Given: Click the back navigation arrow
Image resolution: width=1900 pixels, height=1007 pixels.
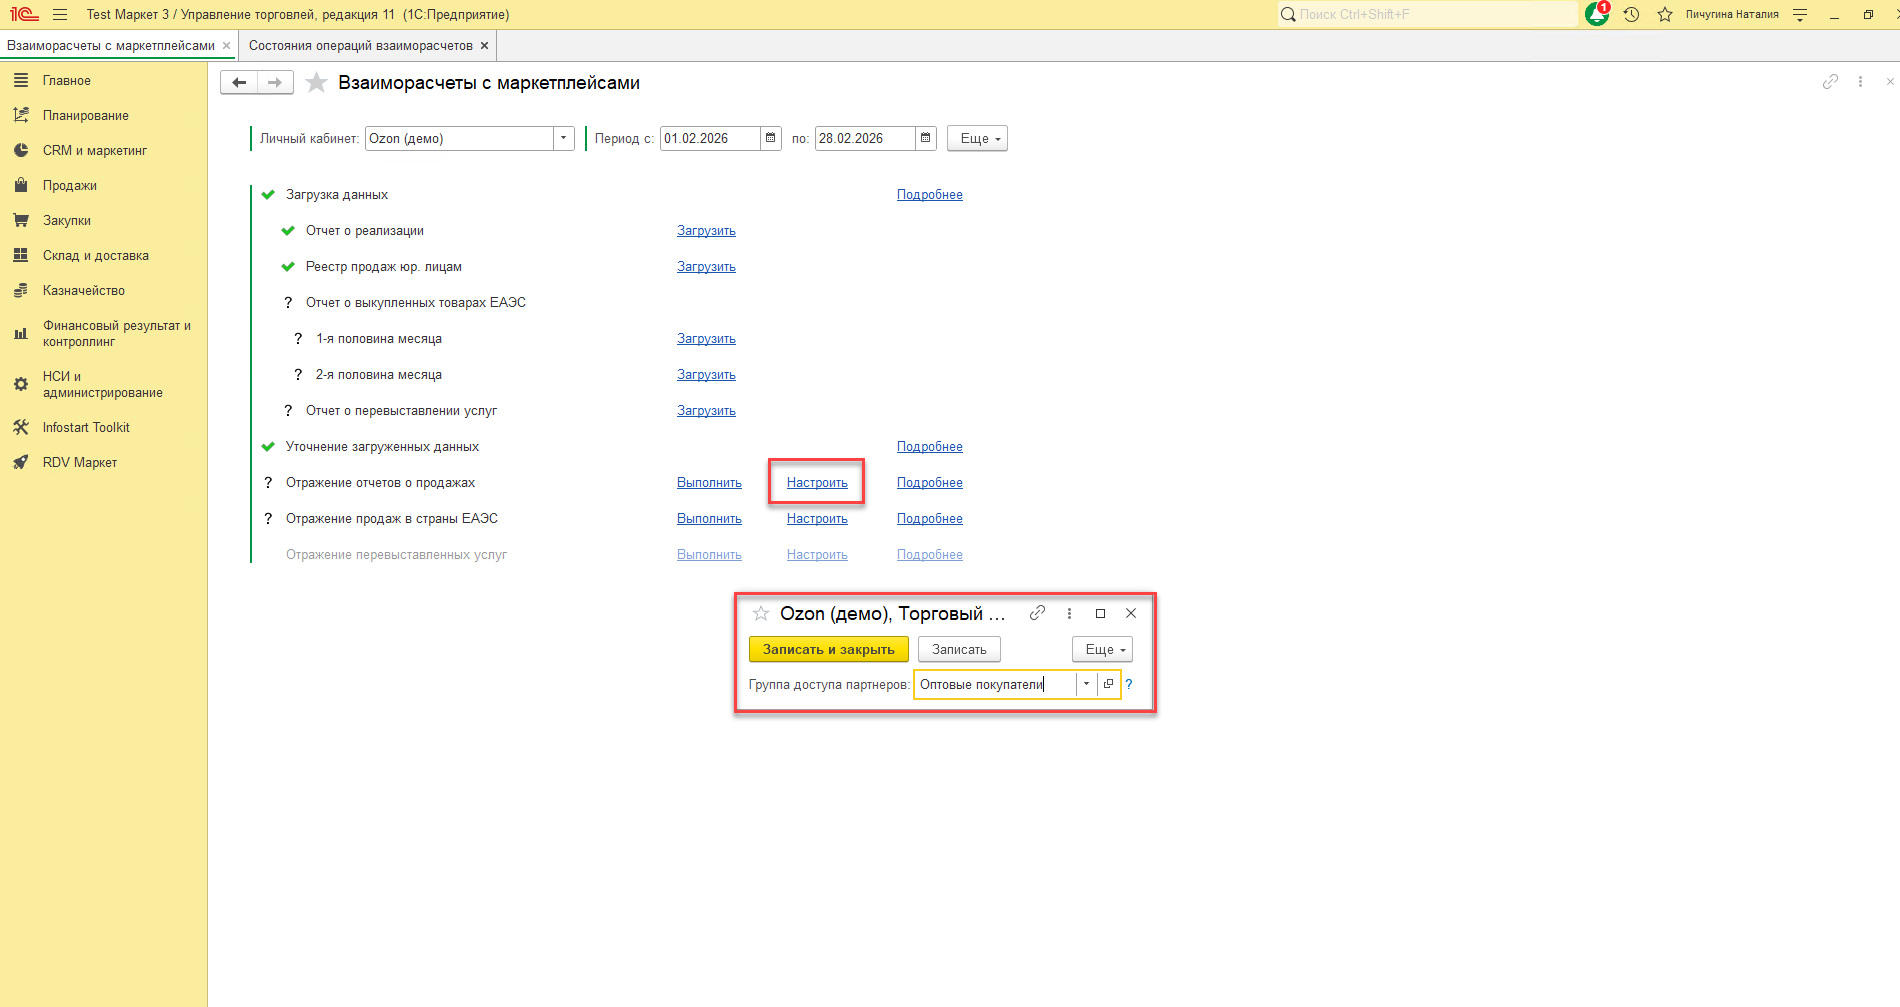Looking at the screenshot, I should point(239,83).
